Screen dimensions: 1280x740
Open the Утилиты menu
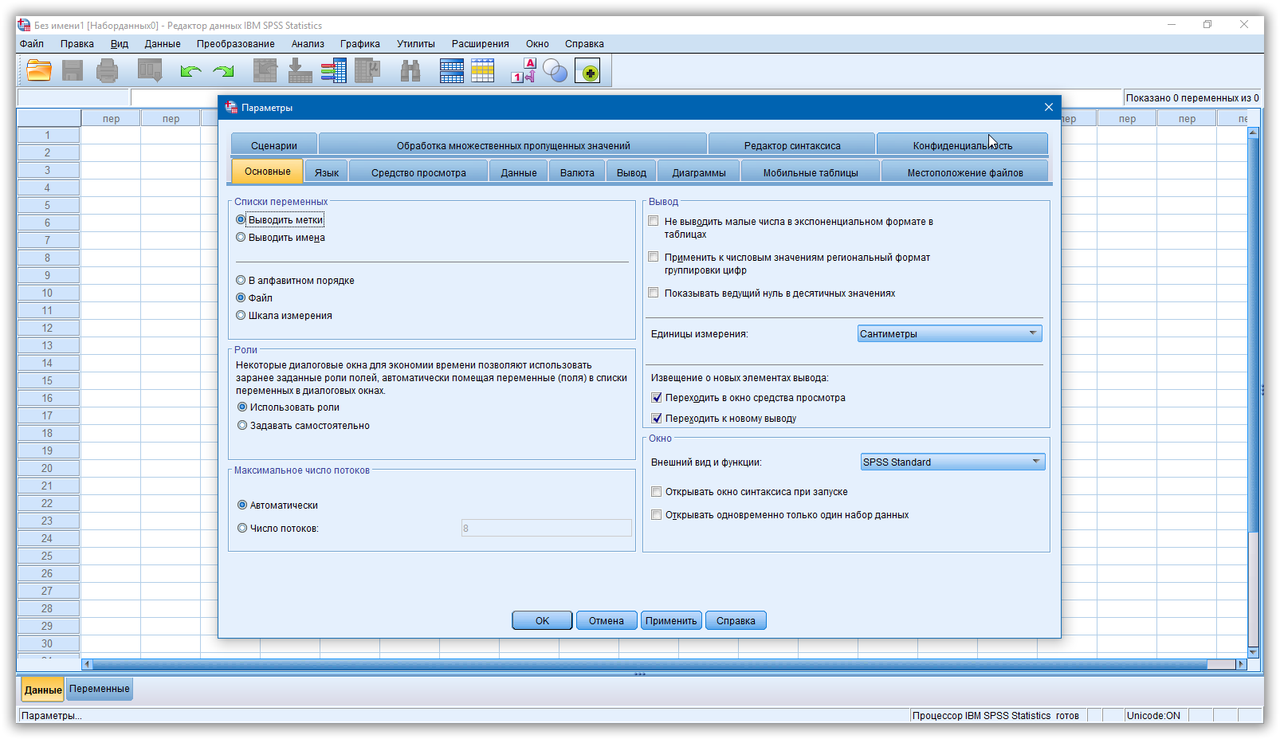(x=415, y=44)
